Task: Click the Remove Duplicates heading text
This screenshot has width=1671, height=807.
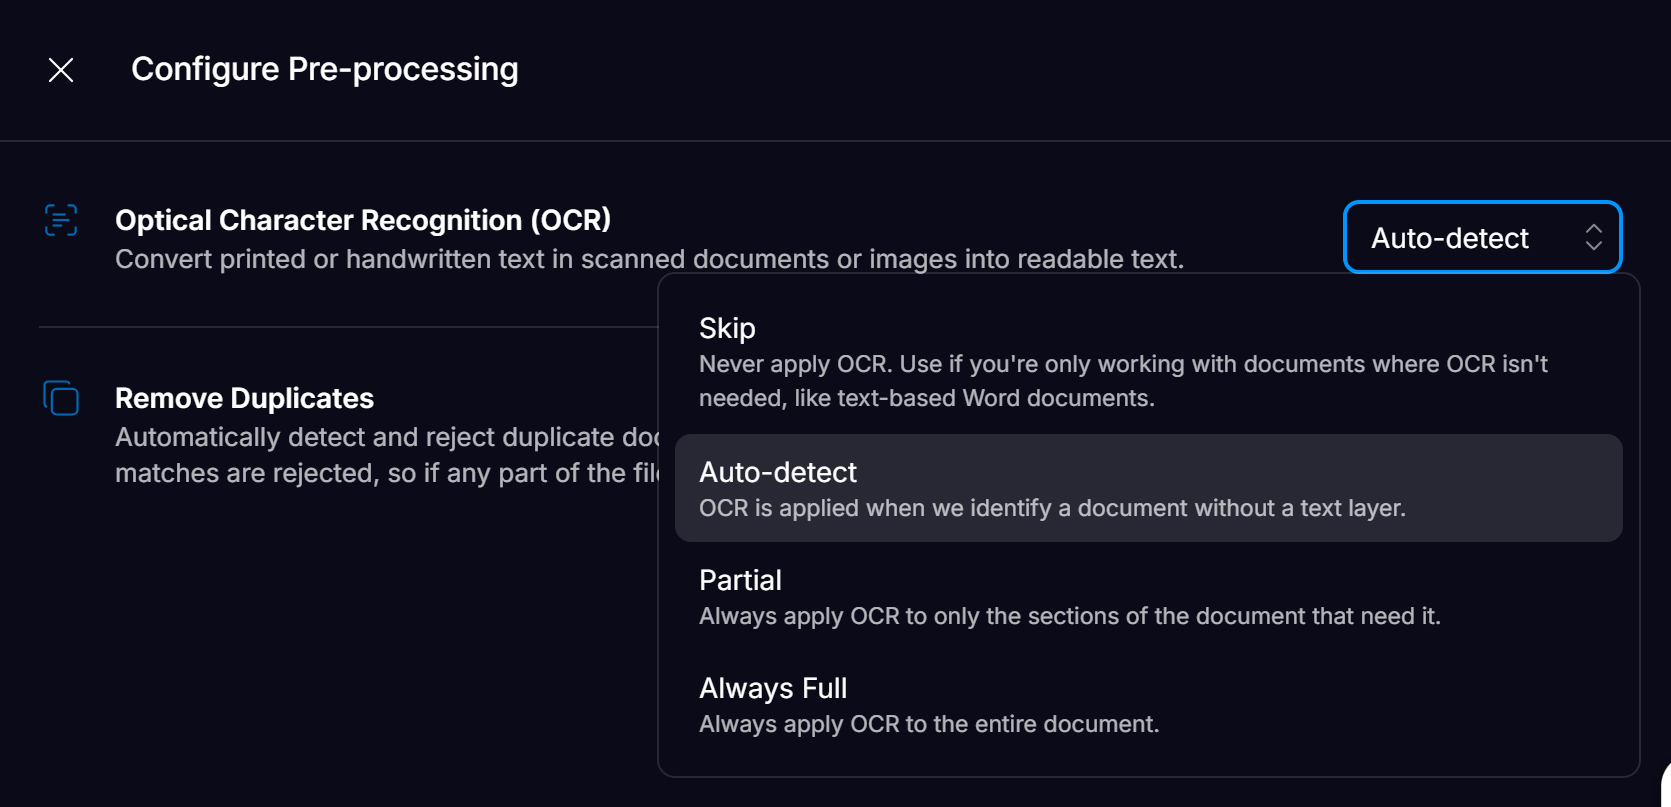Action: [x=245, y=398]
